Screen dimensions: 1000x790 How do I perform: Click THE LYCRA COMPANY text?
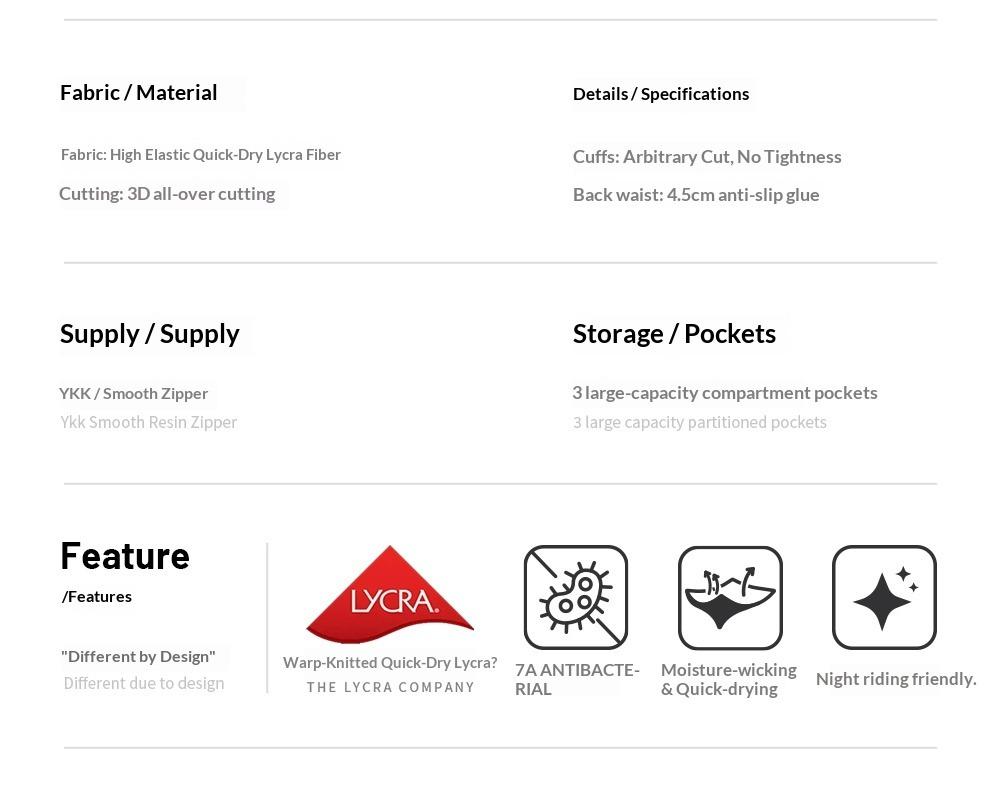pyautogui.click(x=391, y=688)
